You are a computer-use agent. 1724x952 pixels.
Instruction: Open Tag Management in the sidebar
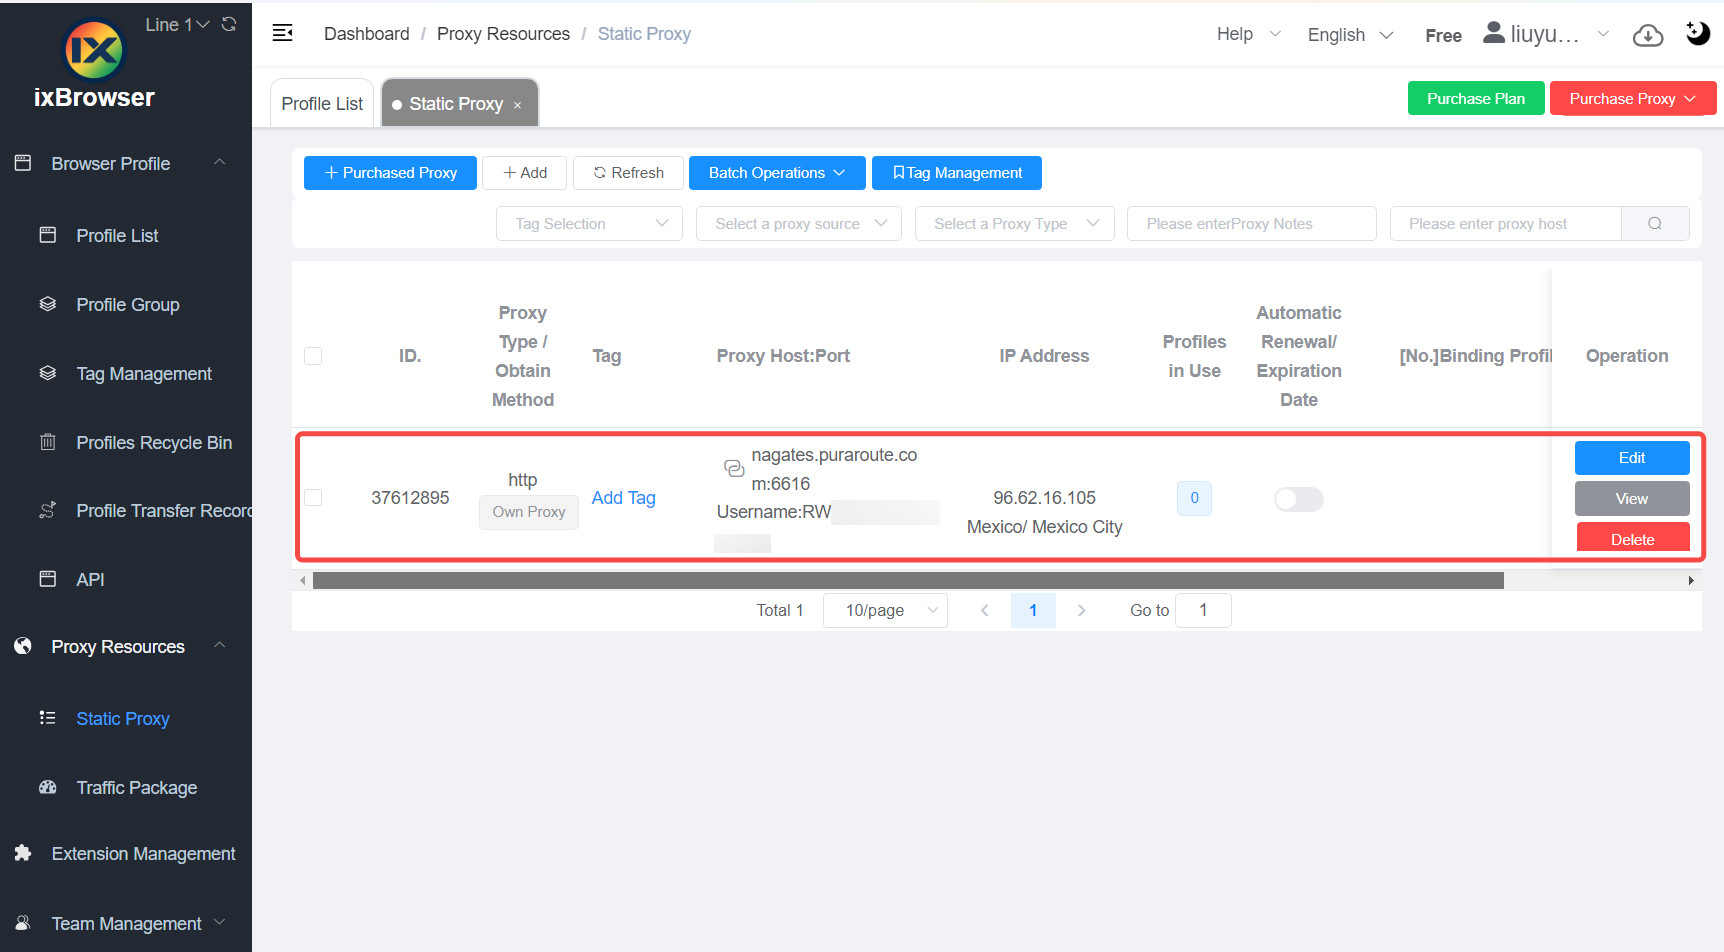tap(144, 374)
